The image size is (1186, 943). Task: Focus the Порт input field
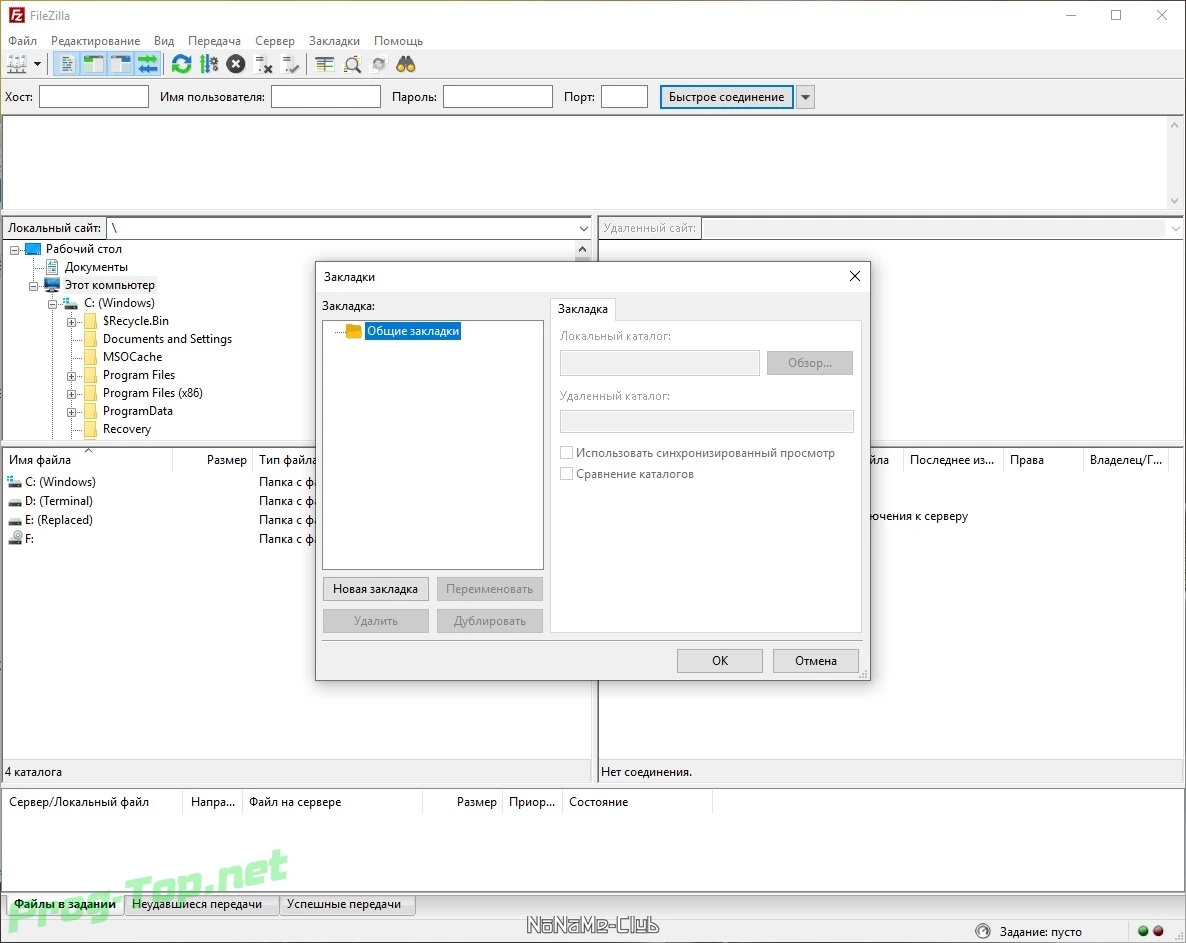pyautogui.click(x=624, y=97)
